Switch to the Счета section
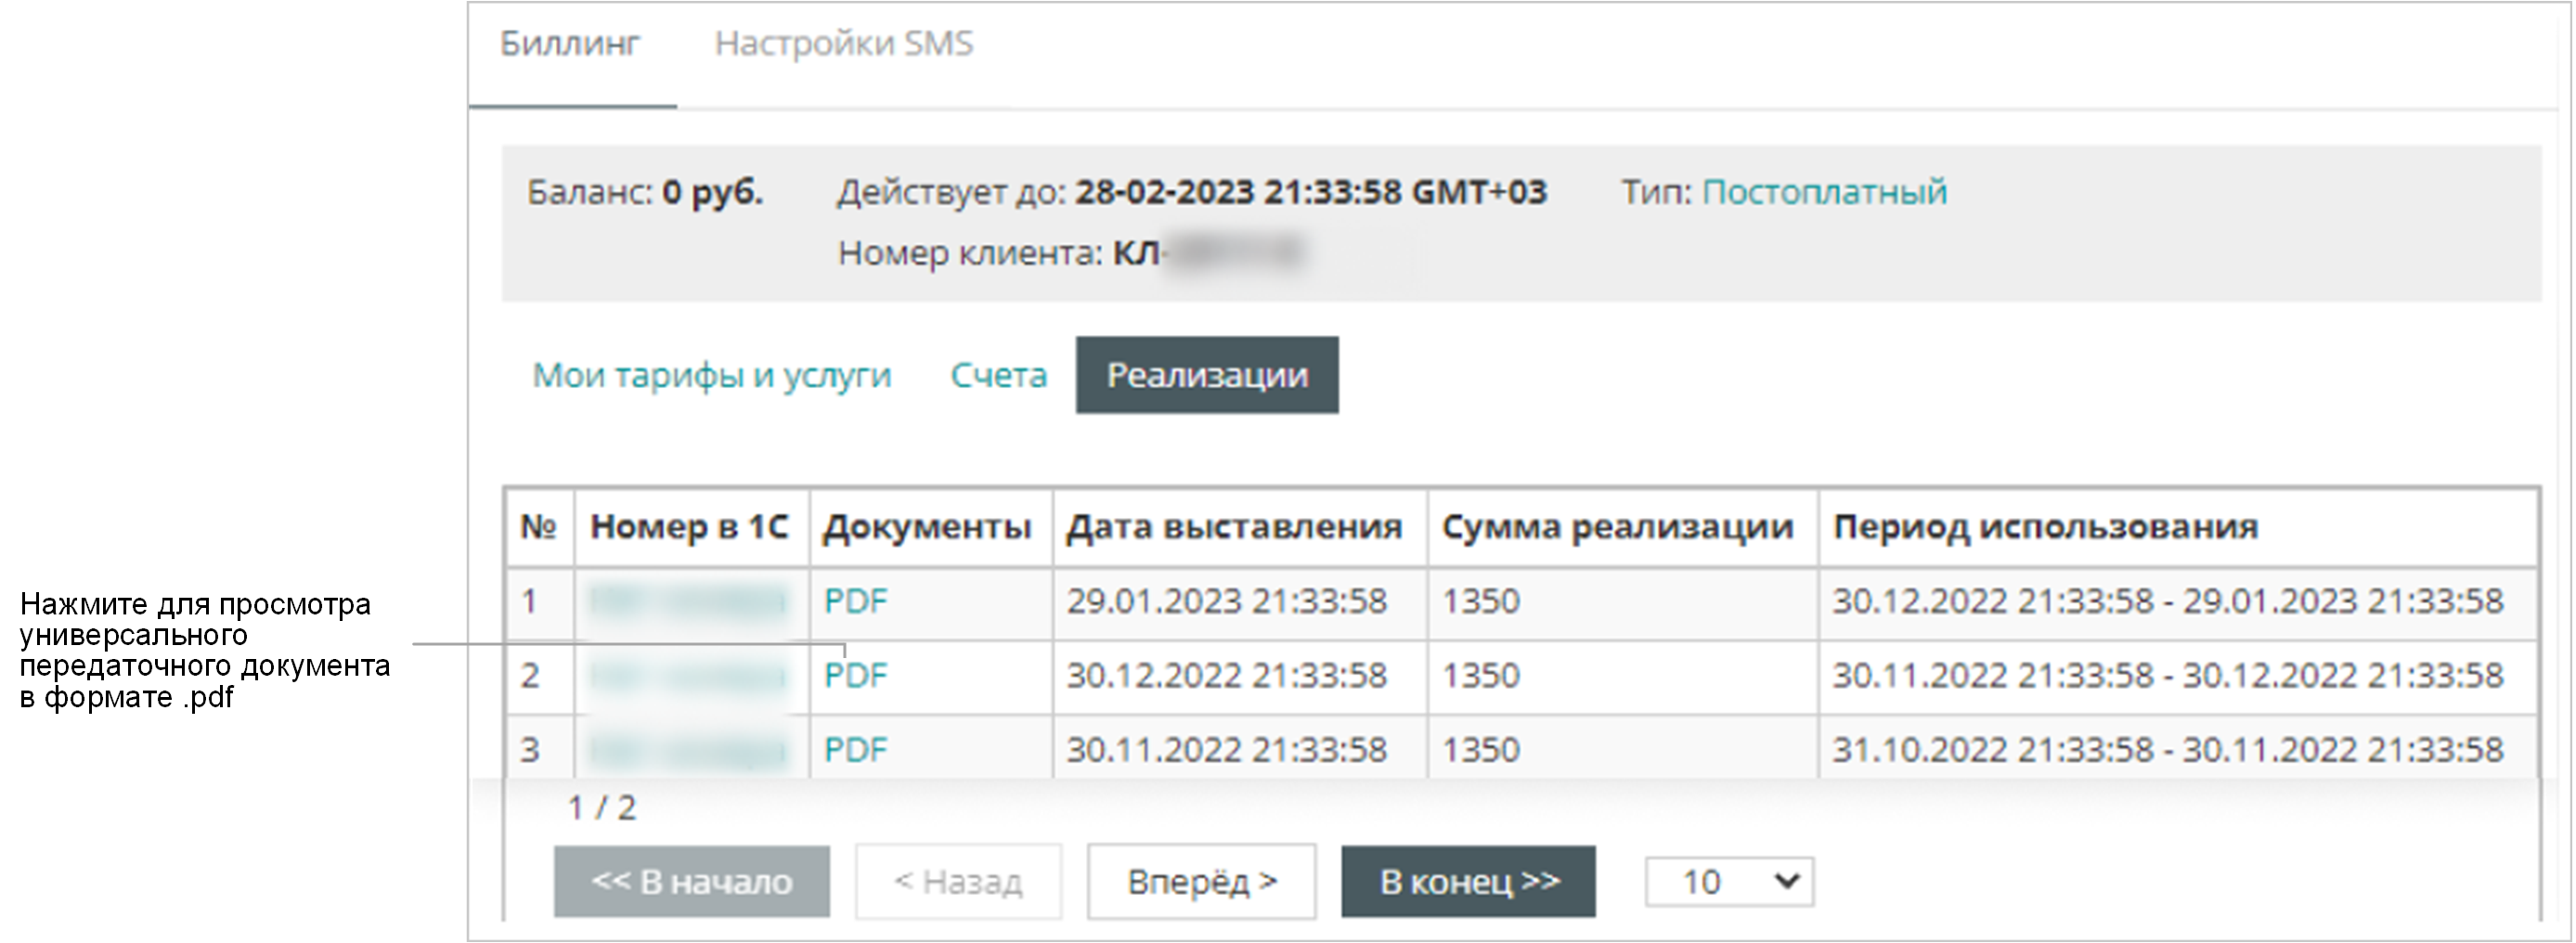2576x943 pixels. tap(998, 376)
